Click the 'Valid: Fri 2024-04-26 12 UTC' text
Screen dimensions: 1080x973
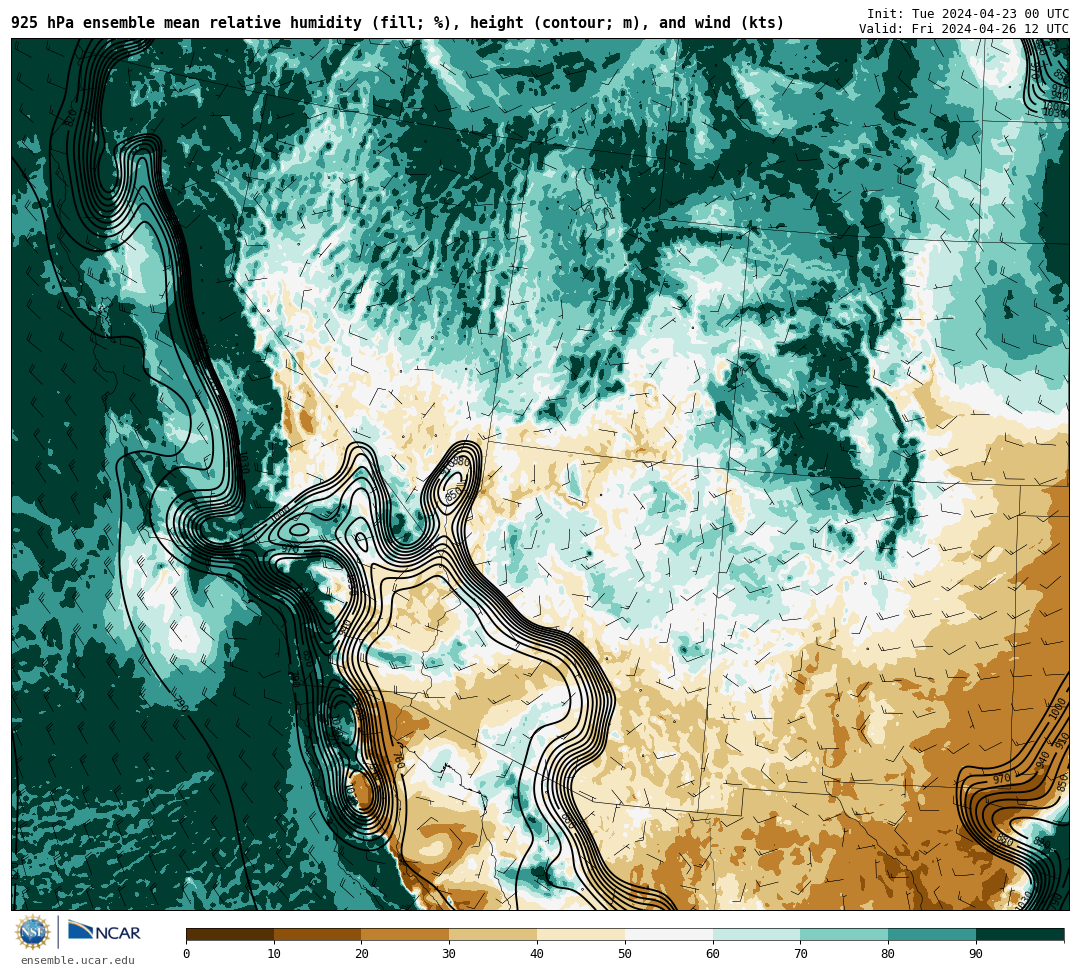pyautogui.click(x=964, y=29)
